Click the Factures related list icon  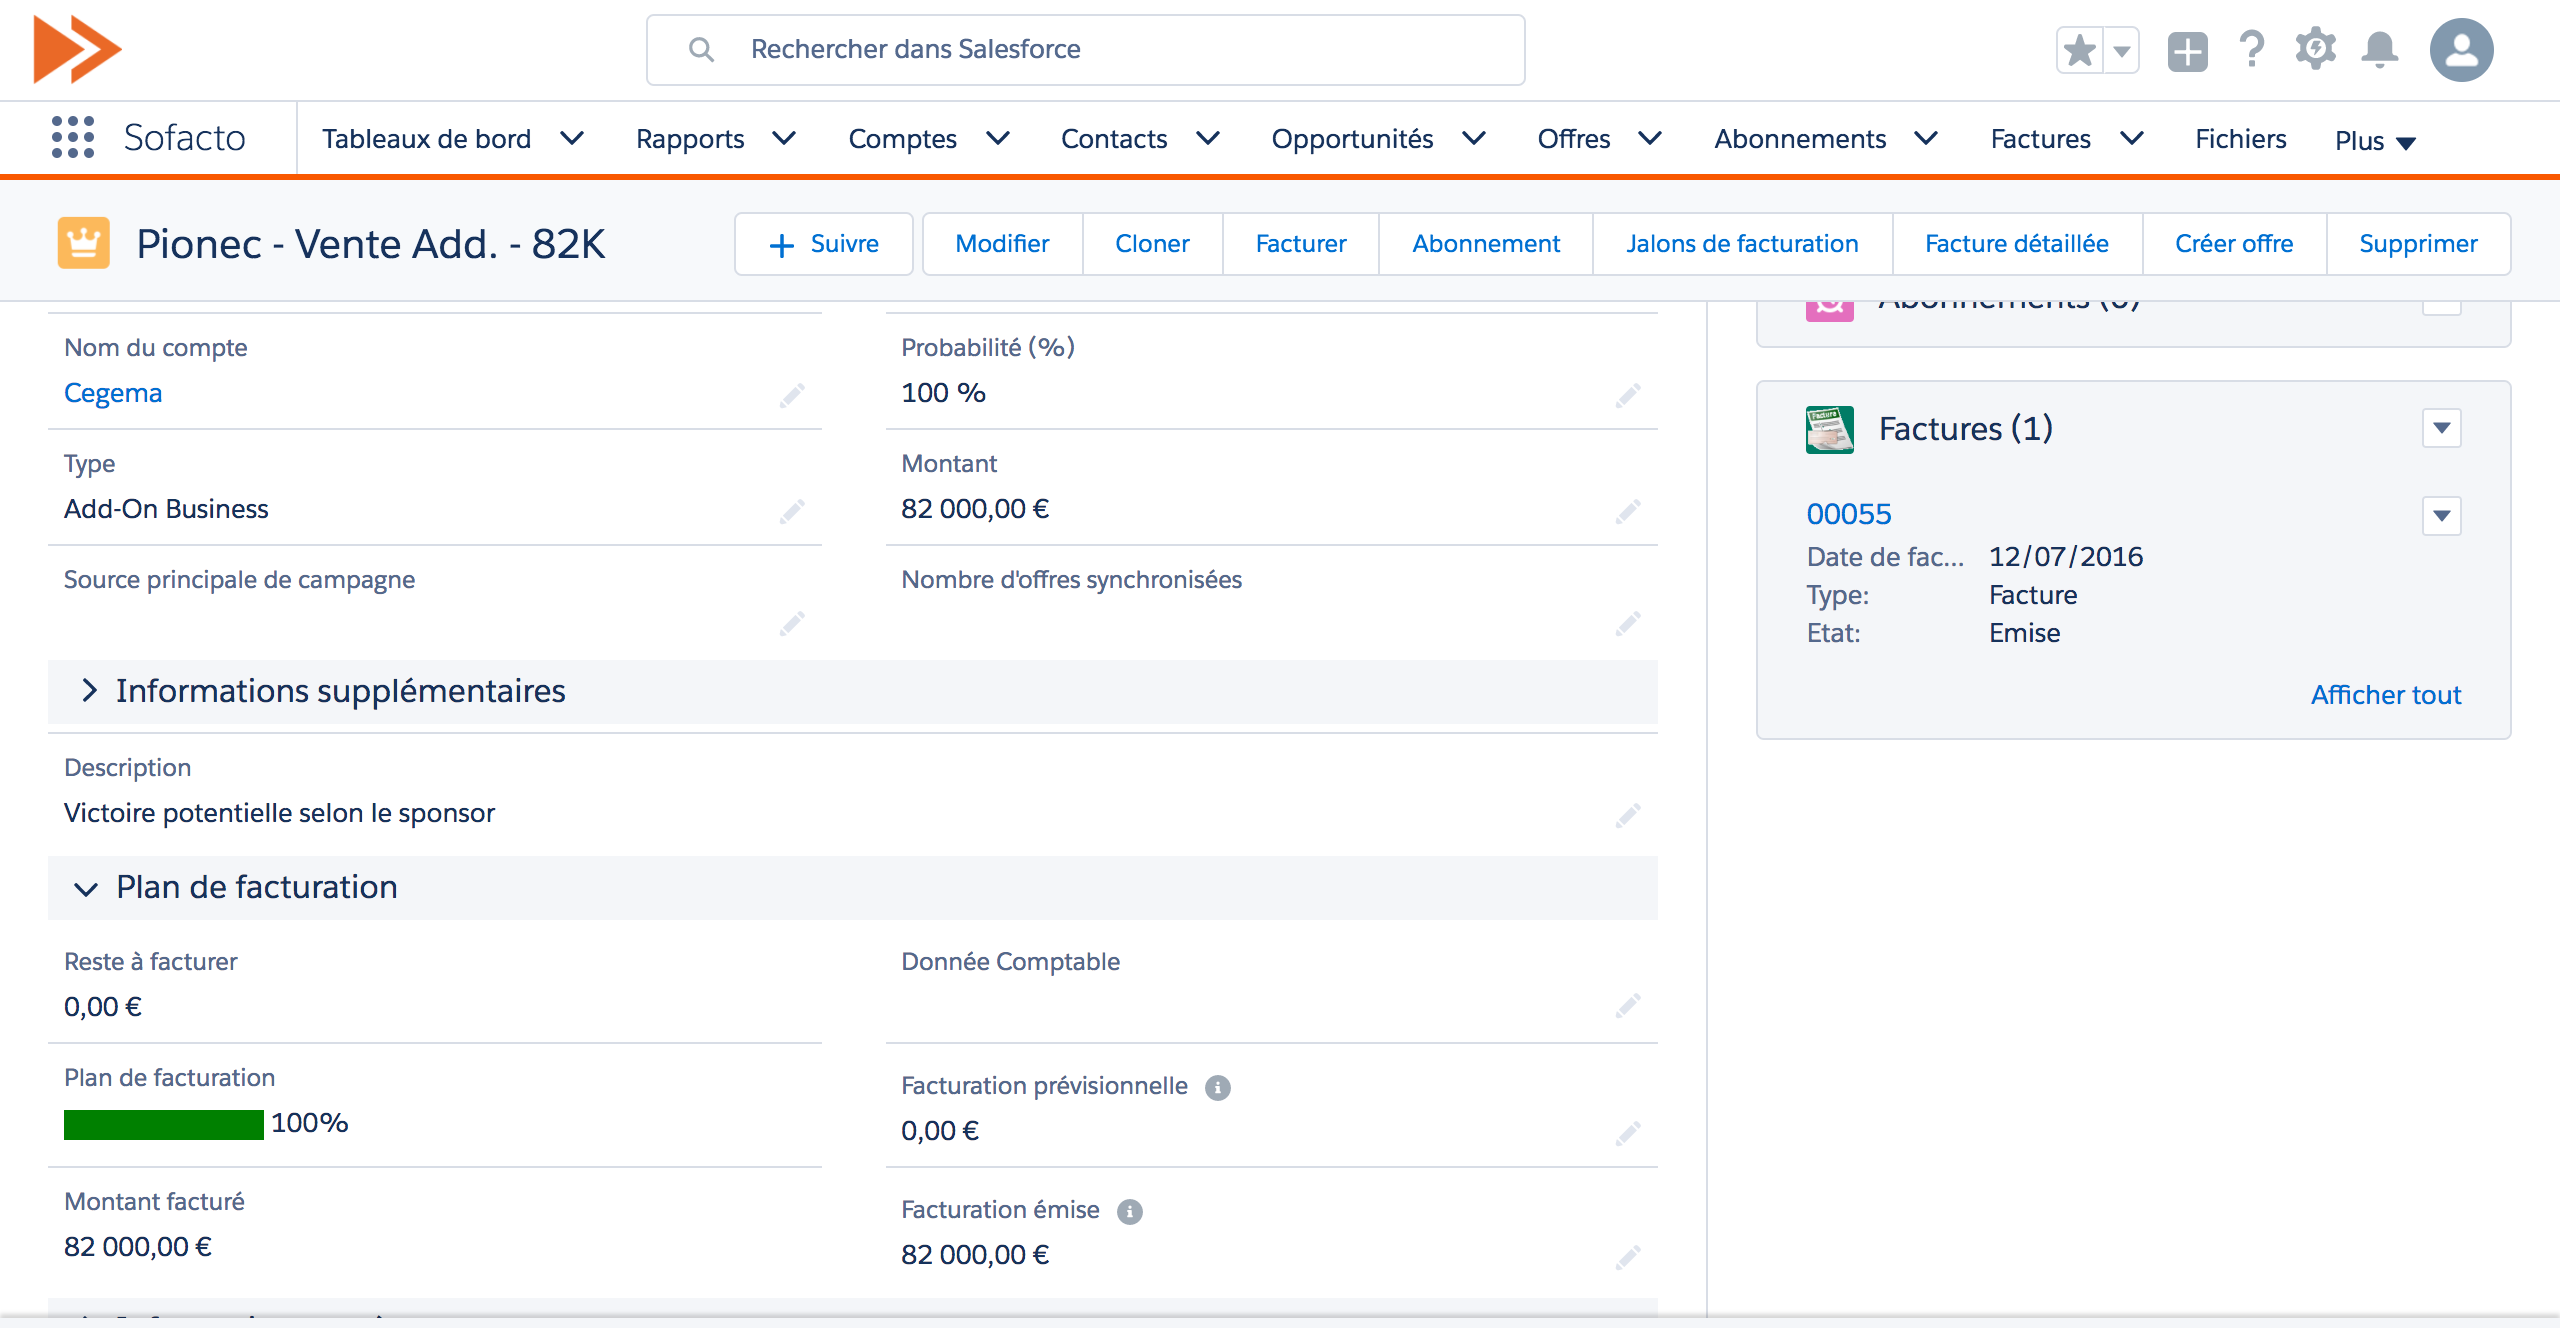pos(1830,429)
